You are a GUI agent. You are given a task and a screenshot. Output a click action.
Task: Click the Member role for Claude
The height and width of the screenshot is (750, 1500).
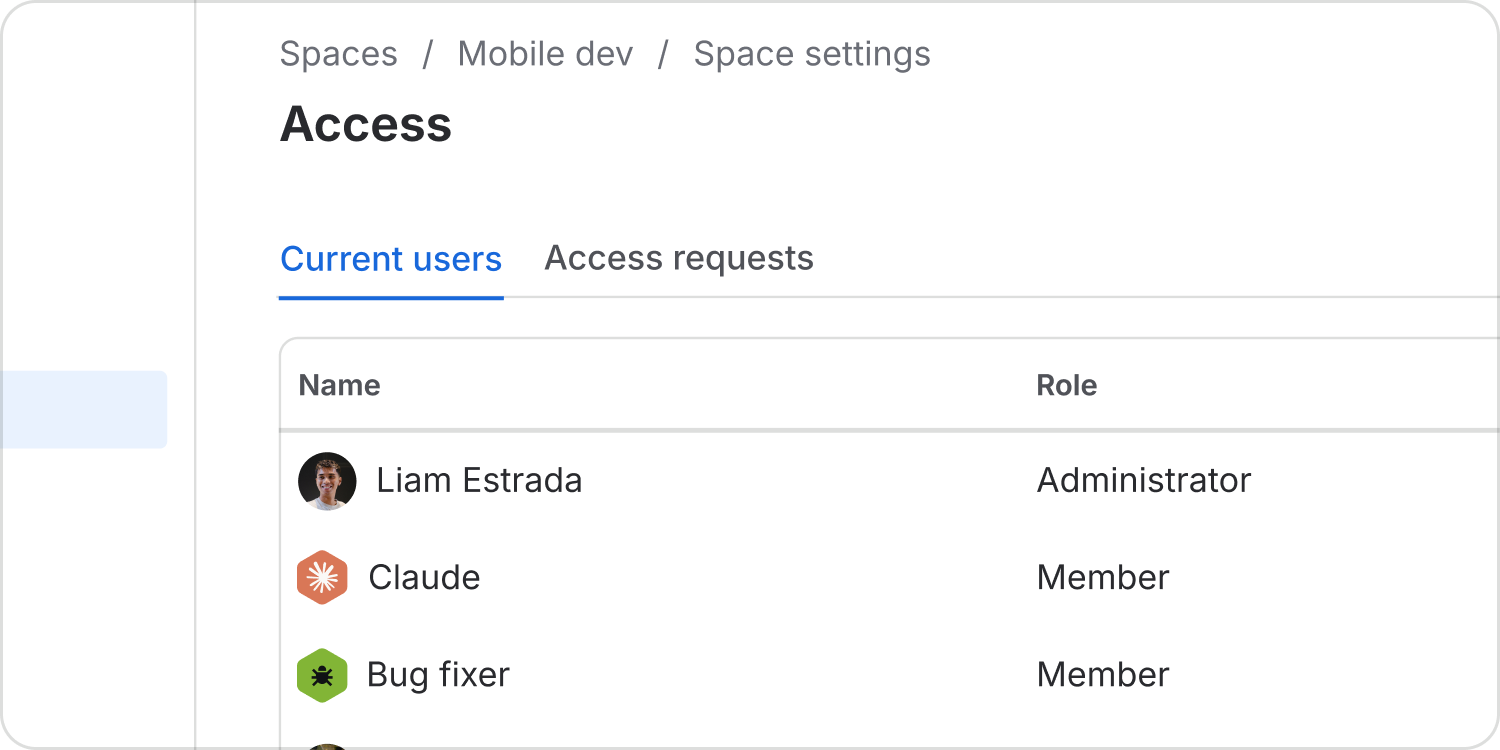[x=1103, y=578]
